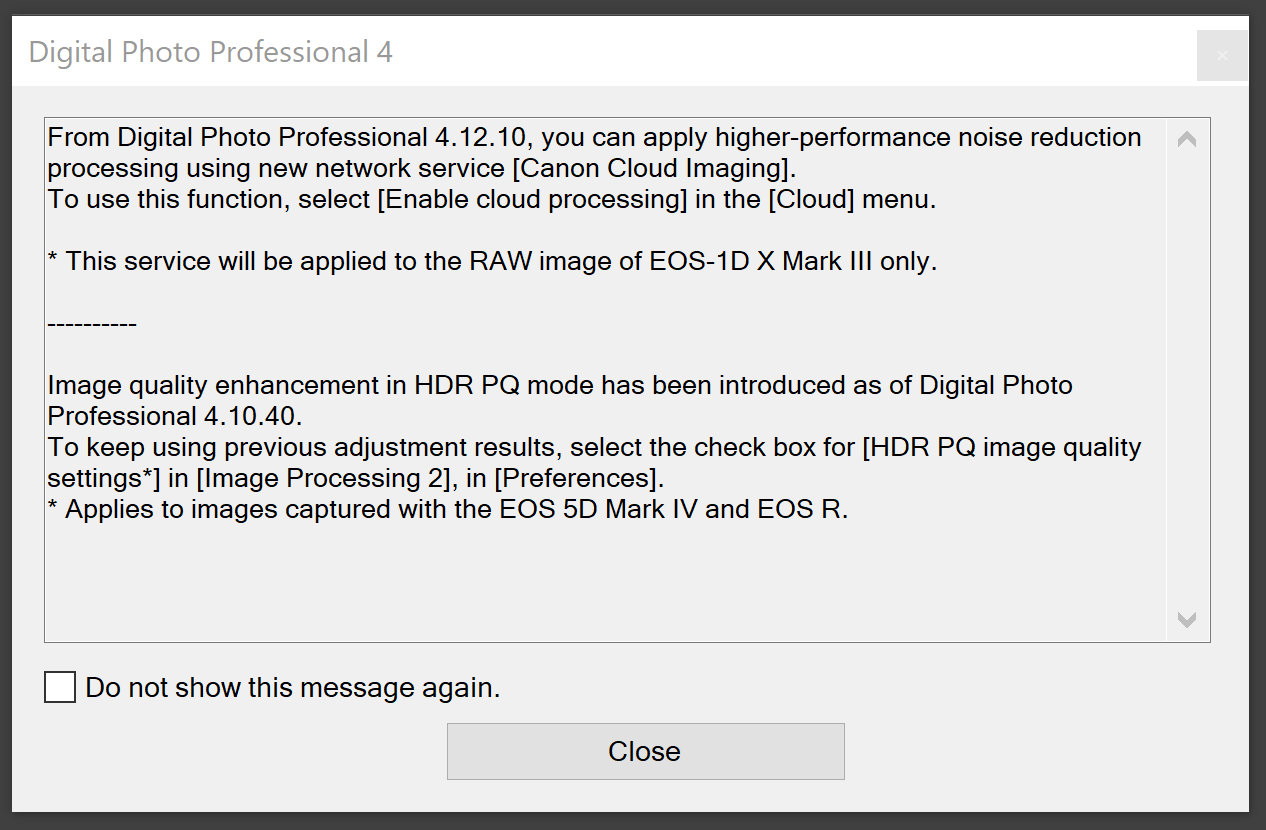Click the "[Preferences]" text in the message

571,478
